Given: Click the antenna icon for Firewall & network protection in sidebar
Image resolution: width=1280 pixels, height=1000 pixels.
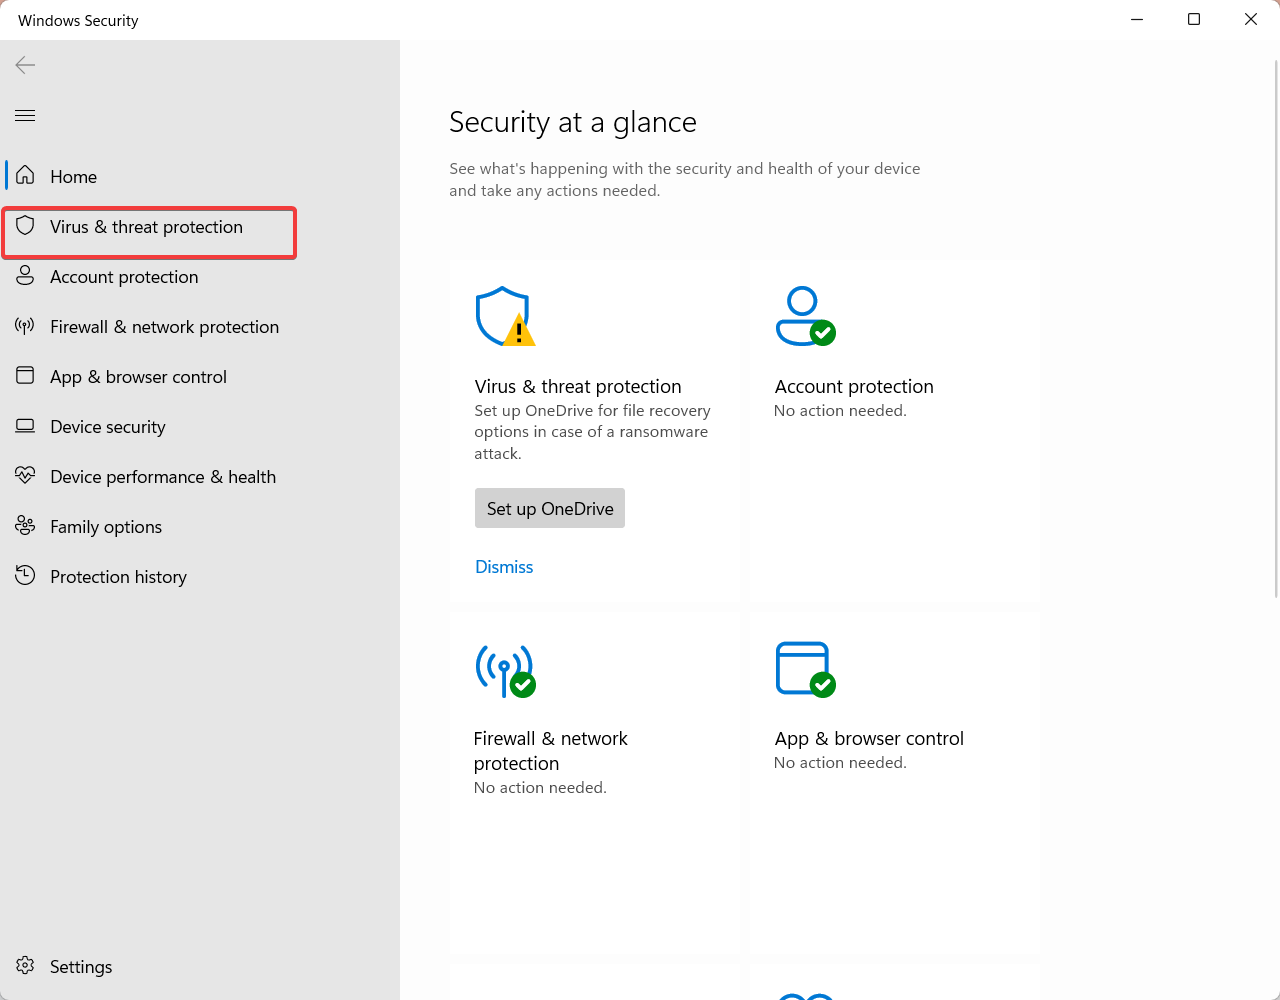Looking at the screenshot, I should tap(25, 326).
